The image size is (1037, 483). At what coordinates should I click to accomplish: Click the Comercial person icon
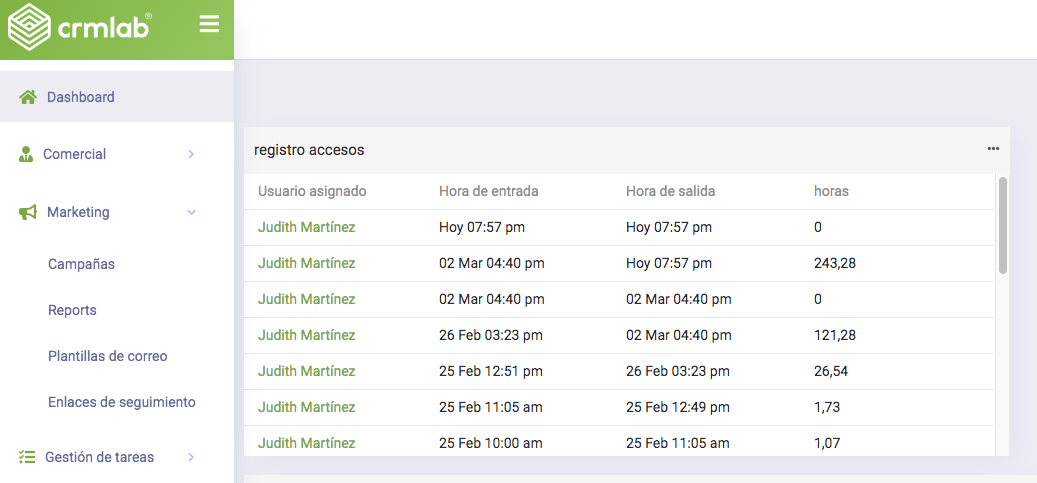pyautogui.click(x=26, y=154)
